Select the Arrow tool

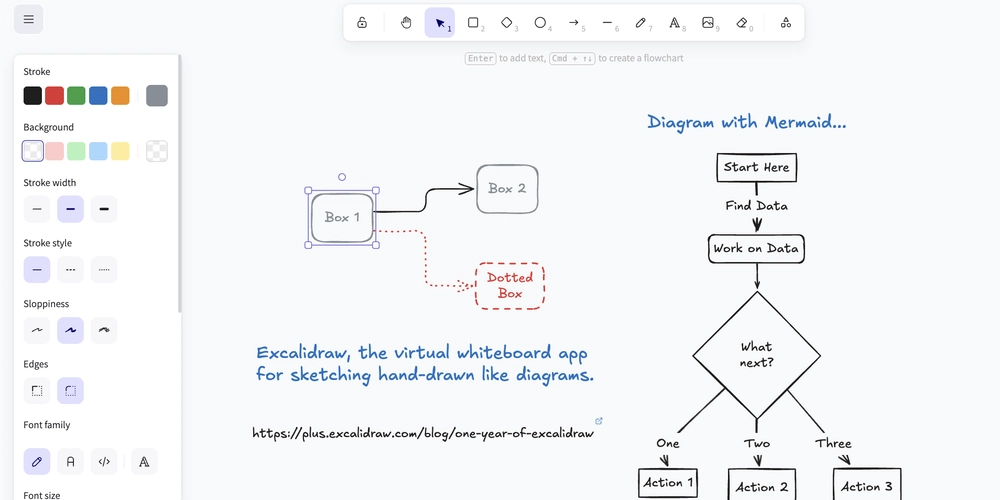(574, 22)
